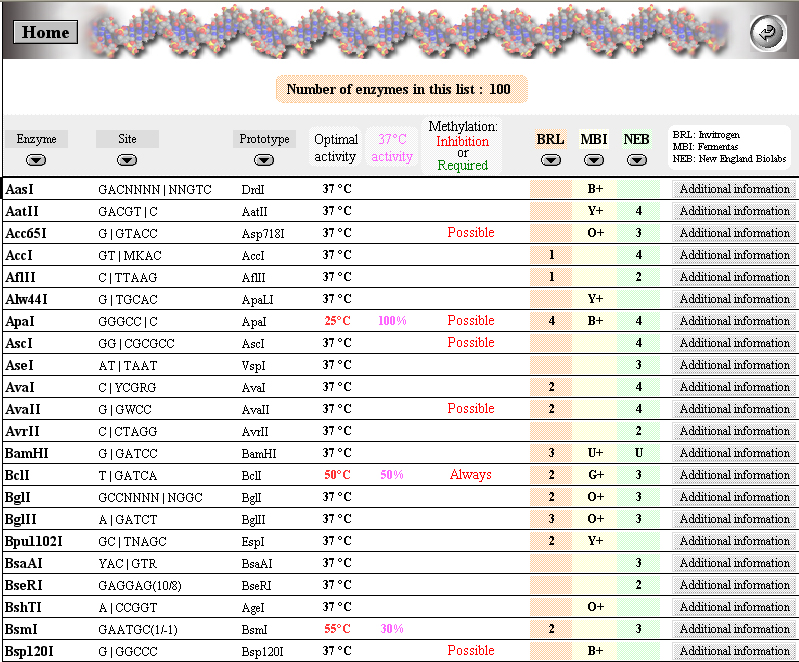This screenshot has width=799, height=662.
Task: Click the BclI enzyme name
Action: click(x=17, y=475)
